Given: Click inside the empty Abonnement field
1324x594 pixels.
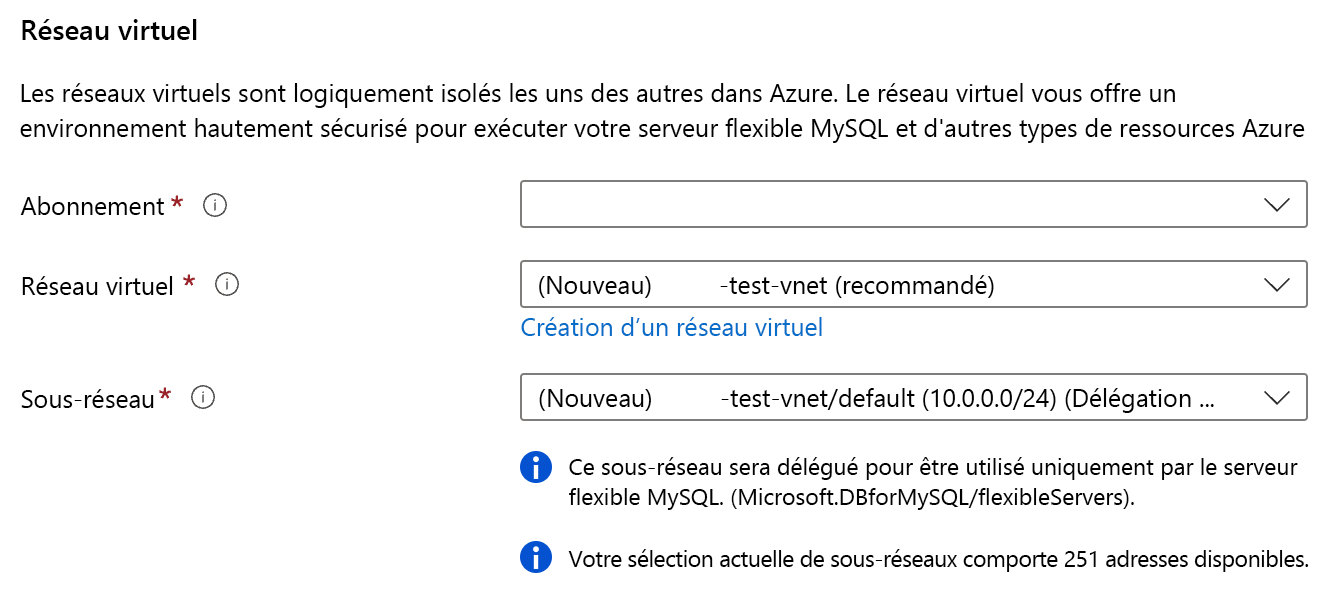Looking at the screenshot, I should click(880, 205).
